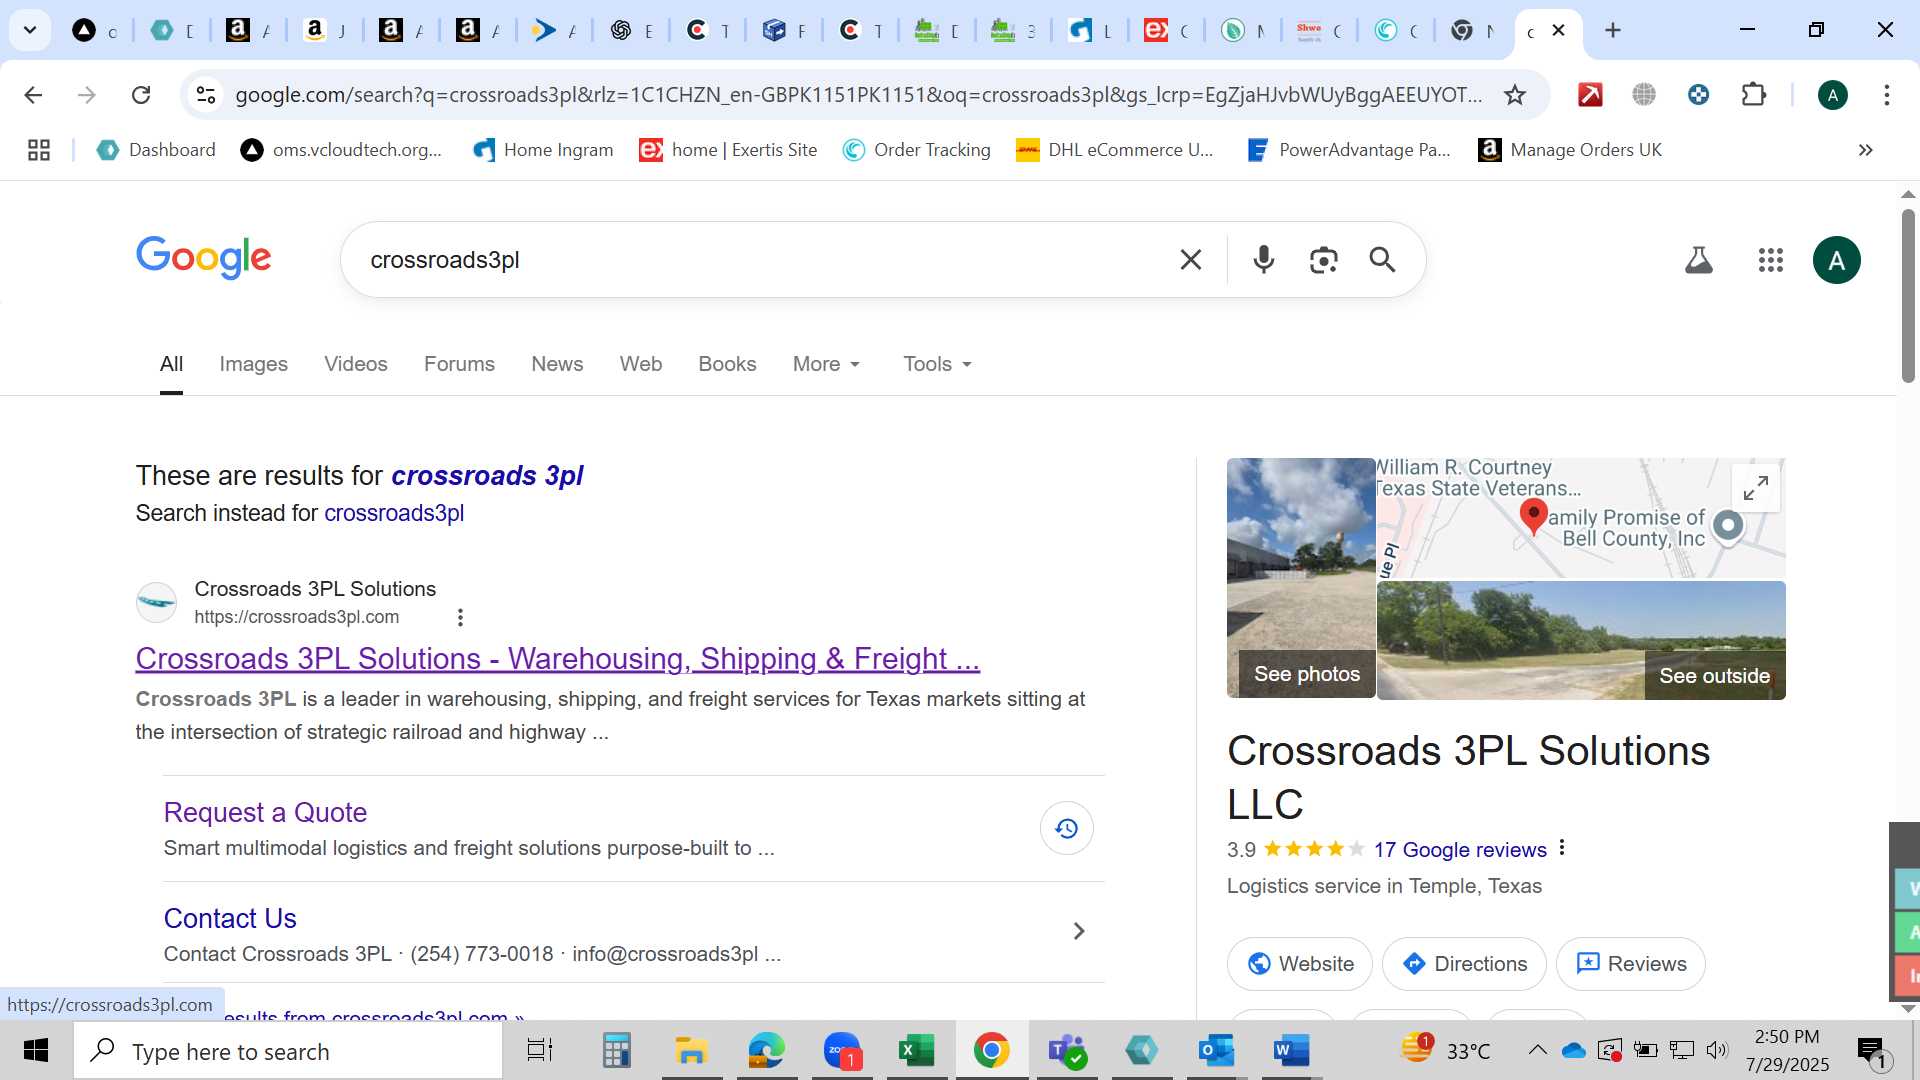Open the Google logo homepage
The height and width of the screenshot is (1080, 1920).
tap(204, 258)
